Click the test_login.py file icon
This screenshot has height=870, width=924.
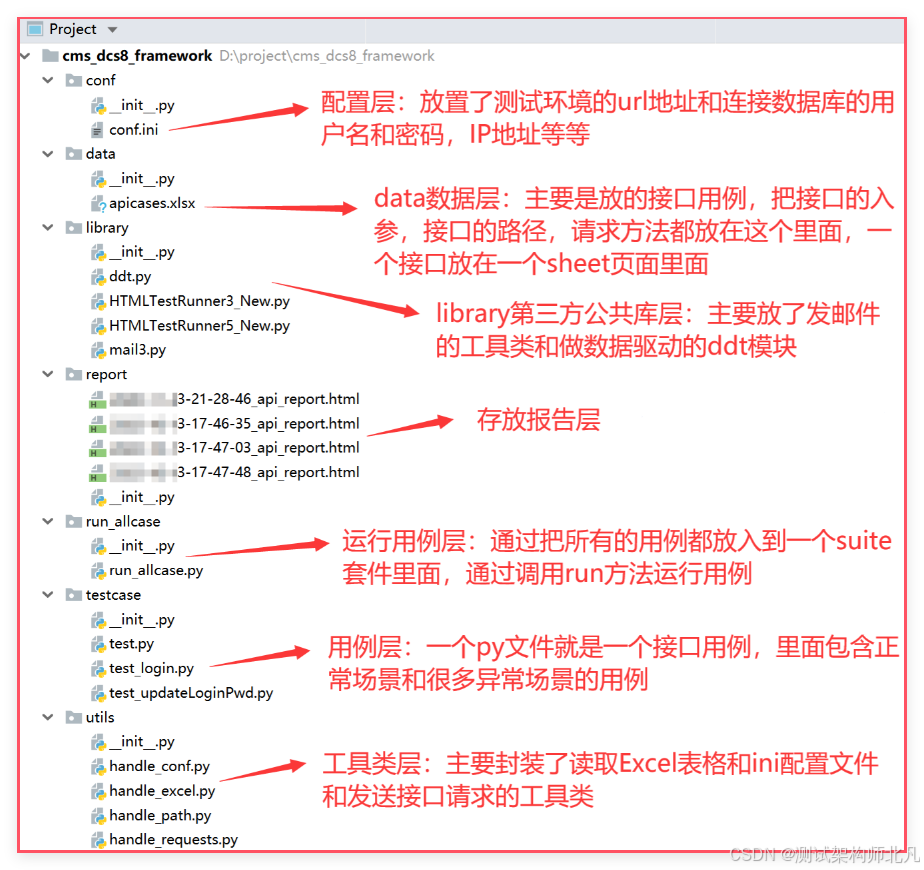coord(98,668)
